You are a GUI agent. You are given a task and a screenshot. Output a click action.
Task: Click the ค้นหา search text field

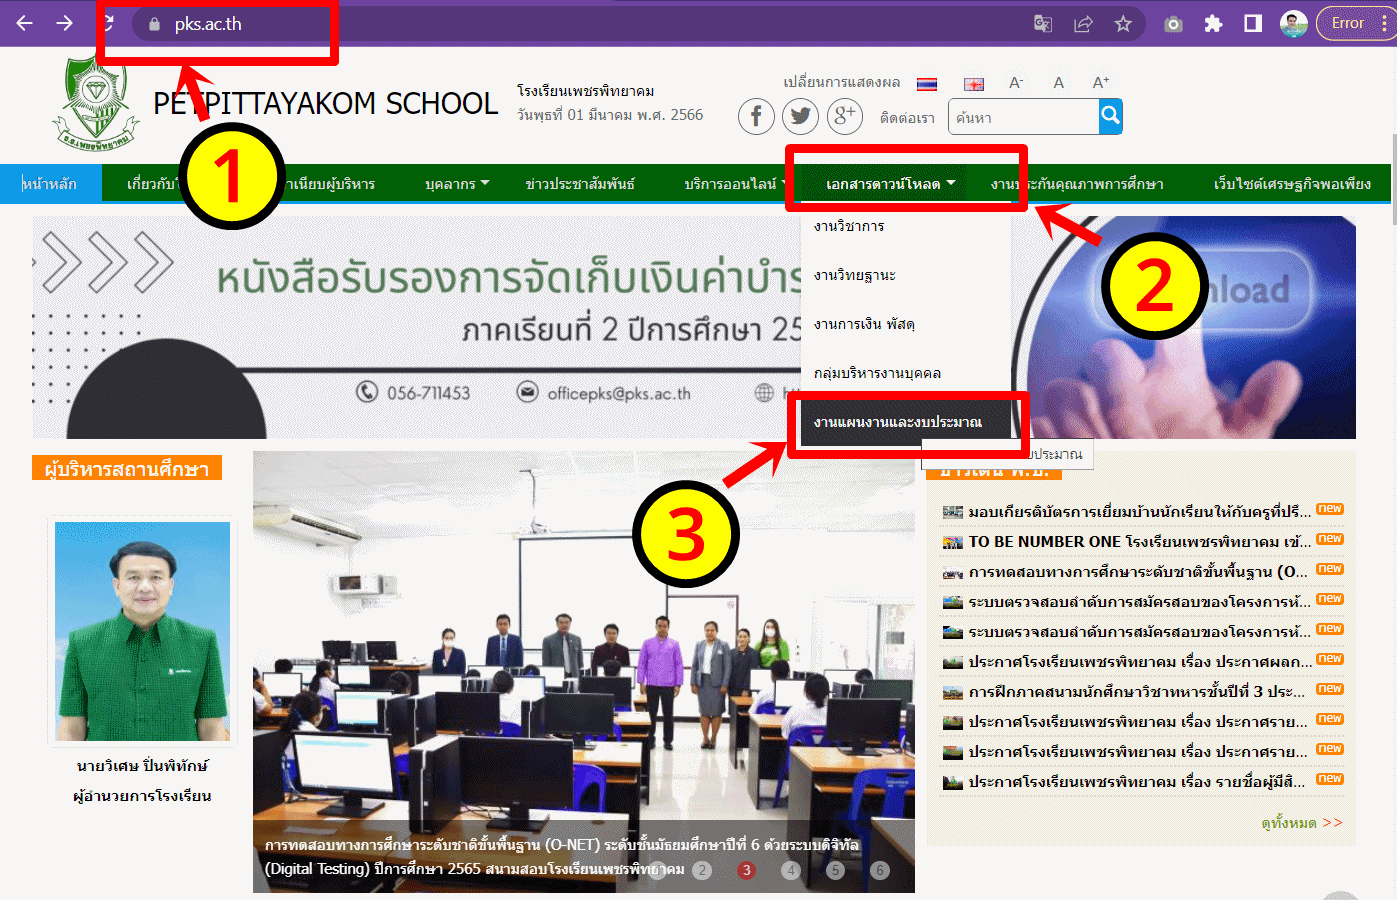[x=1023, y=118]
